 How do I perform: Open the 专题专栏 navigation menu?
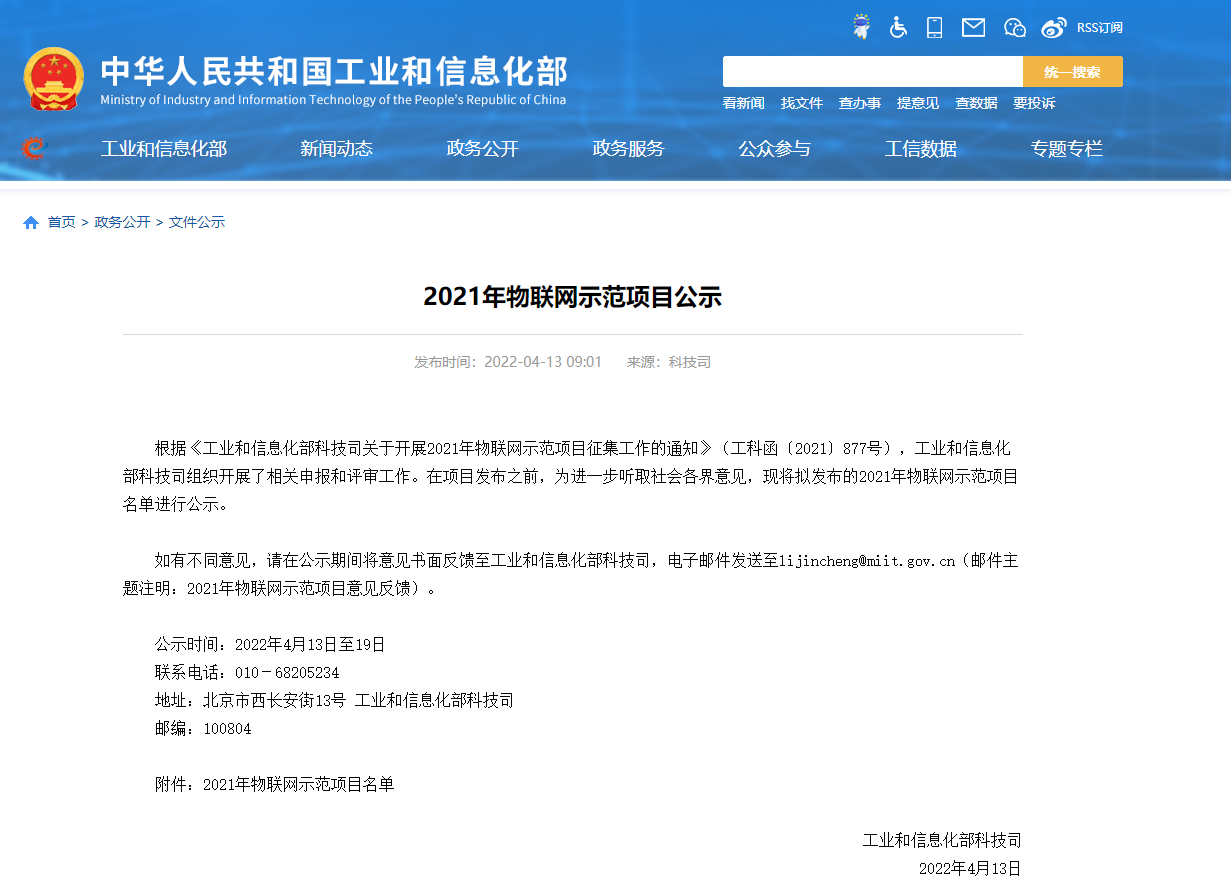pyautogui.click(x=1067, y=149)
